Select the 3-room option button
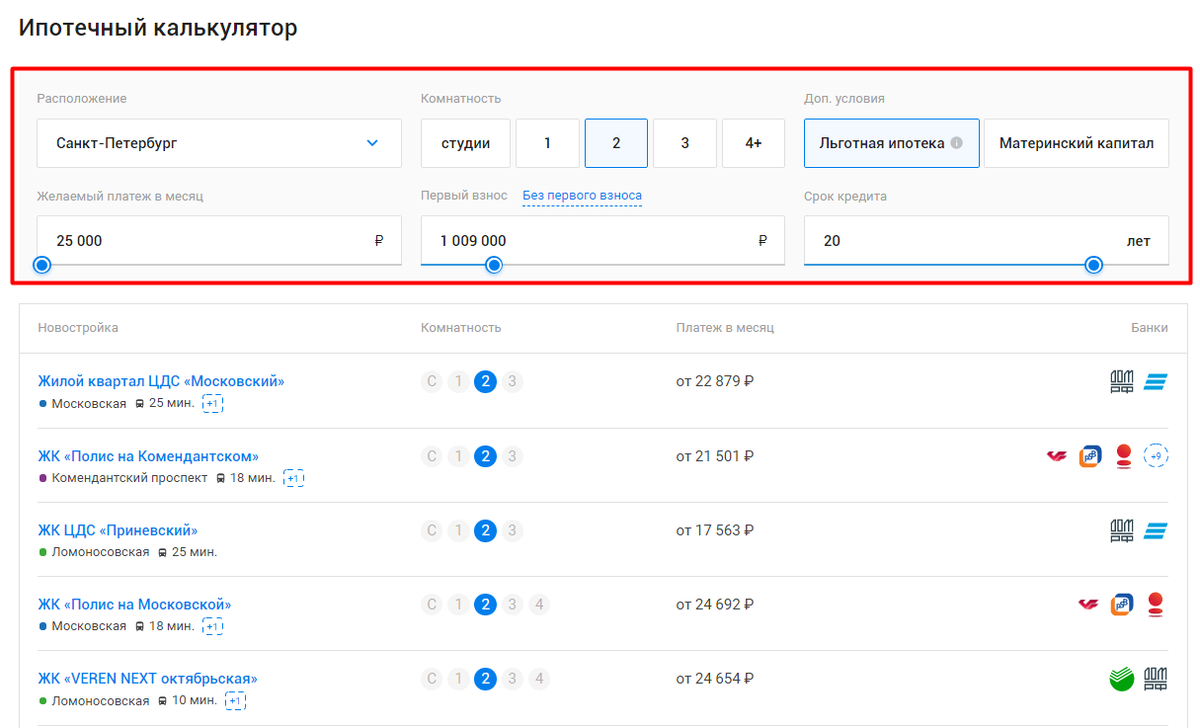The image size is (1200, 728). point(685,143)
